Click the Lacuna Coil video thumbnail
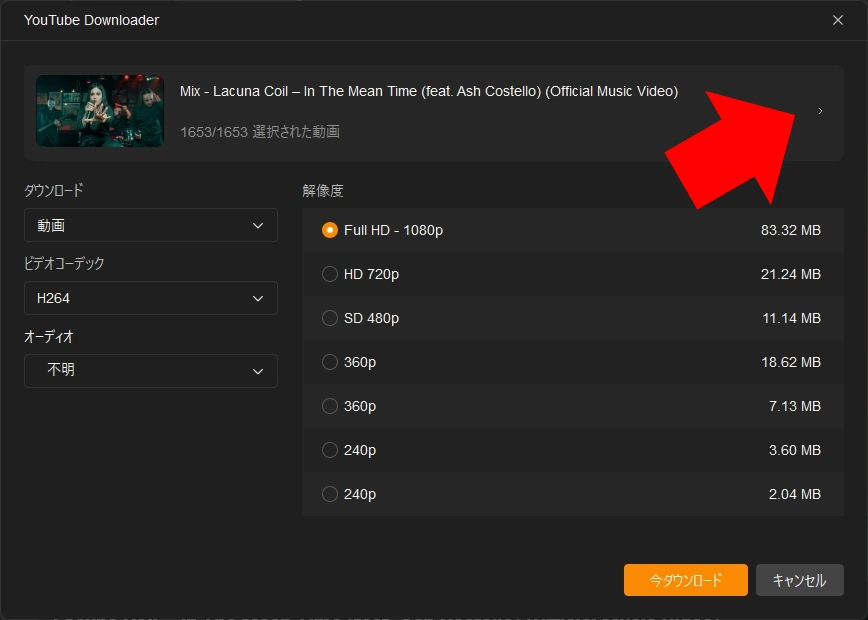 pyautogui.click(x=99, y=111)
